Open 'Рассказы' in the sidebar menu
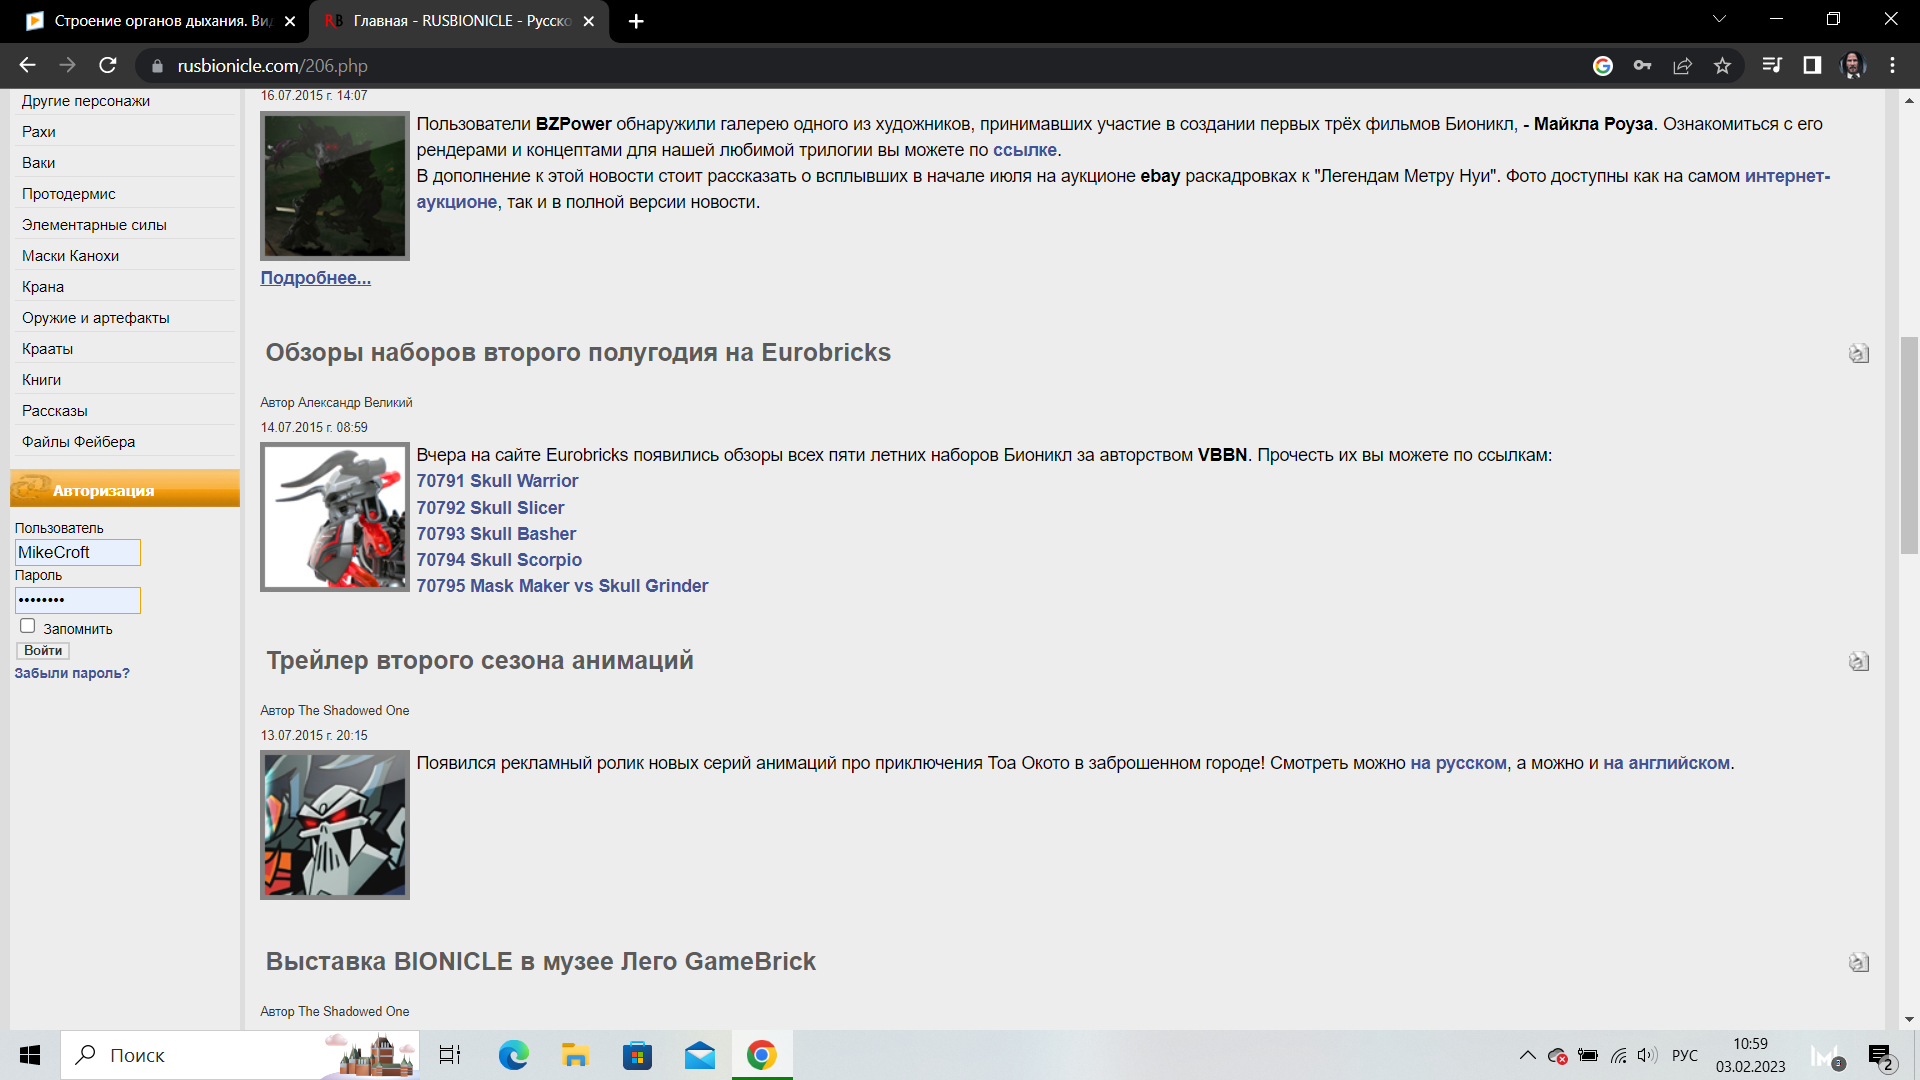1920x1080 pixels. pyautogui.click(x=55, y=411)
